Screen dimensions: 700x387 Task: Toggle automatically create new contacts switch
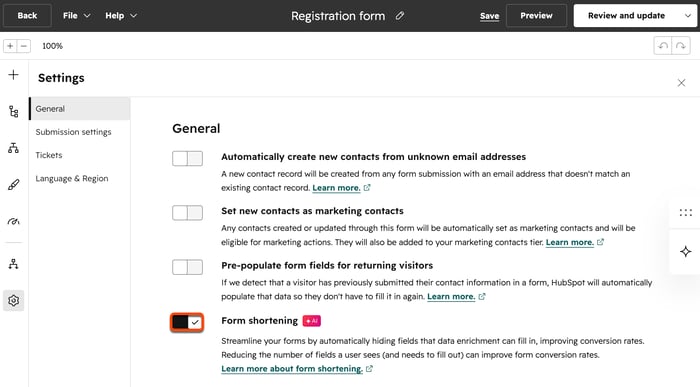[188, 158]
